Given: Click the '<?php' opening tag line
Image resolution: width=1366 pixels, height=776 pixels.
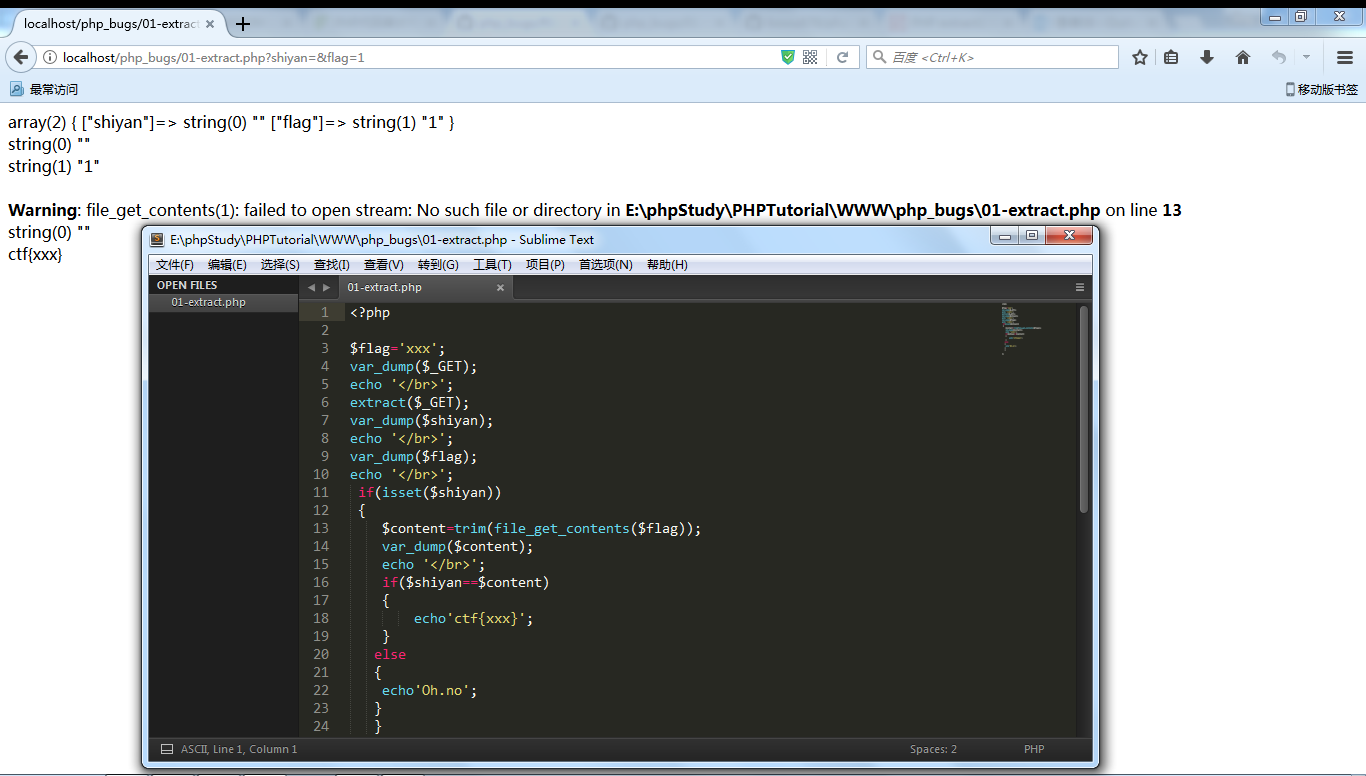Looking at the screenshot, I should tap(370, 312).
